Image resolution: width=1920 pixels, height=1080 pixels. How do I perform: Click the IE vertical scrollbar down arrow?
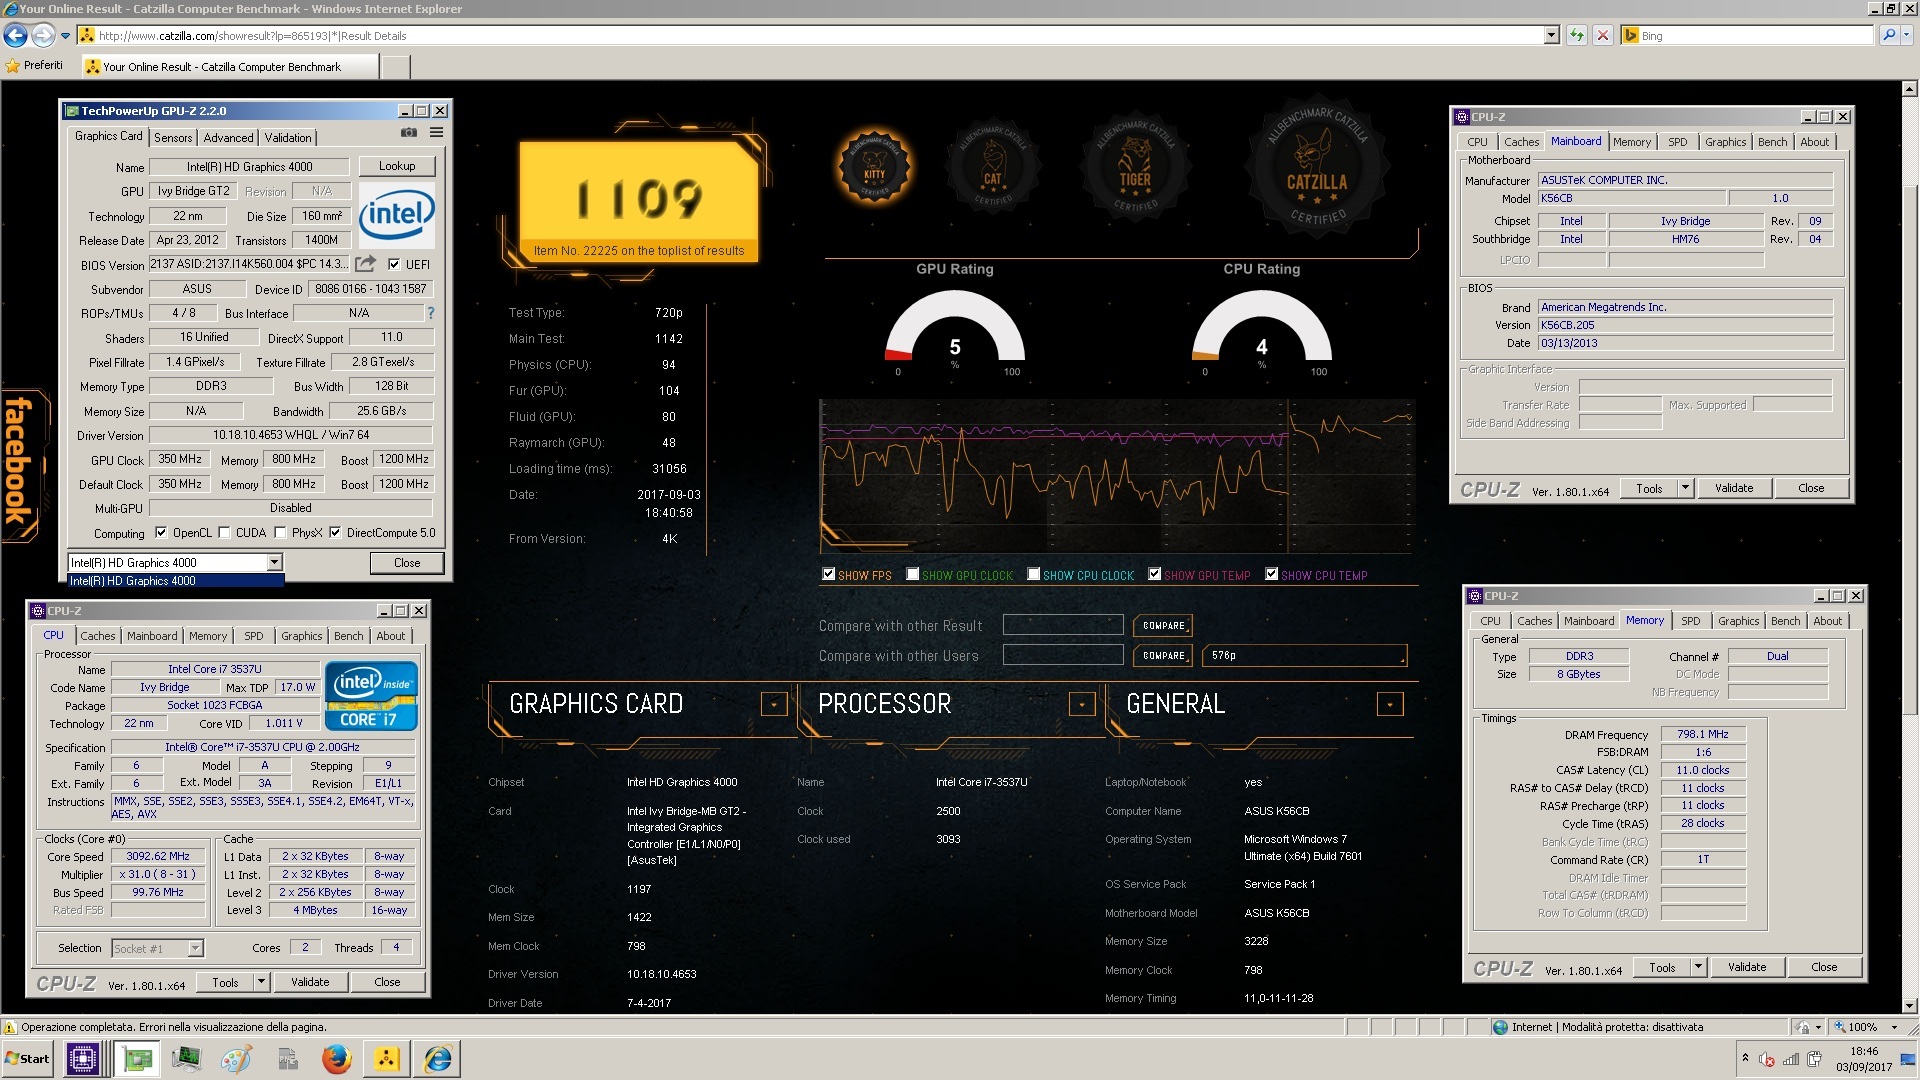1910,1006
